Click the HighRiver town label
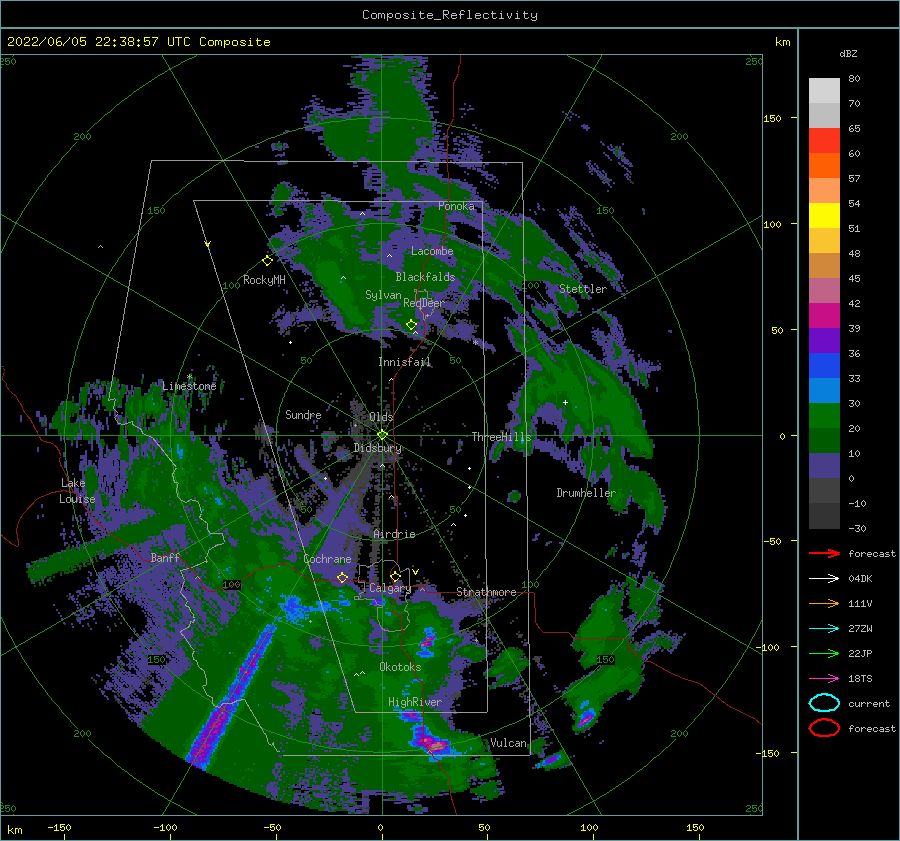900x841 pixels. [414, 702]
